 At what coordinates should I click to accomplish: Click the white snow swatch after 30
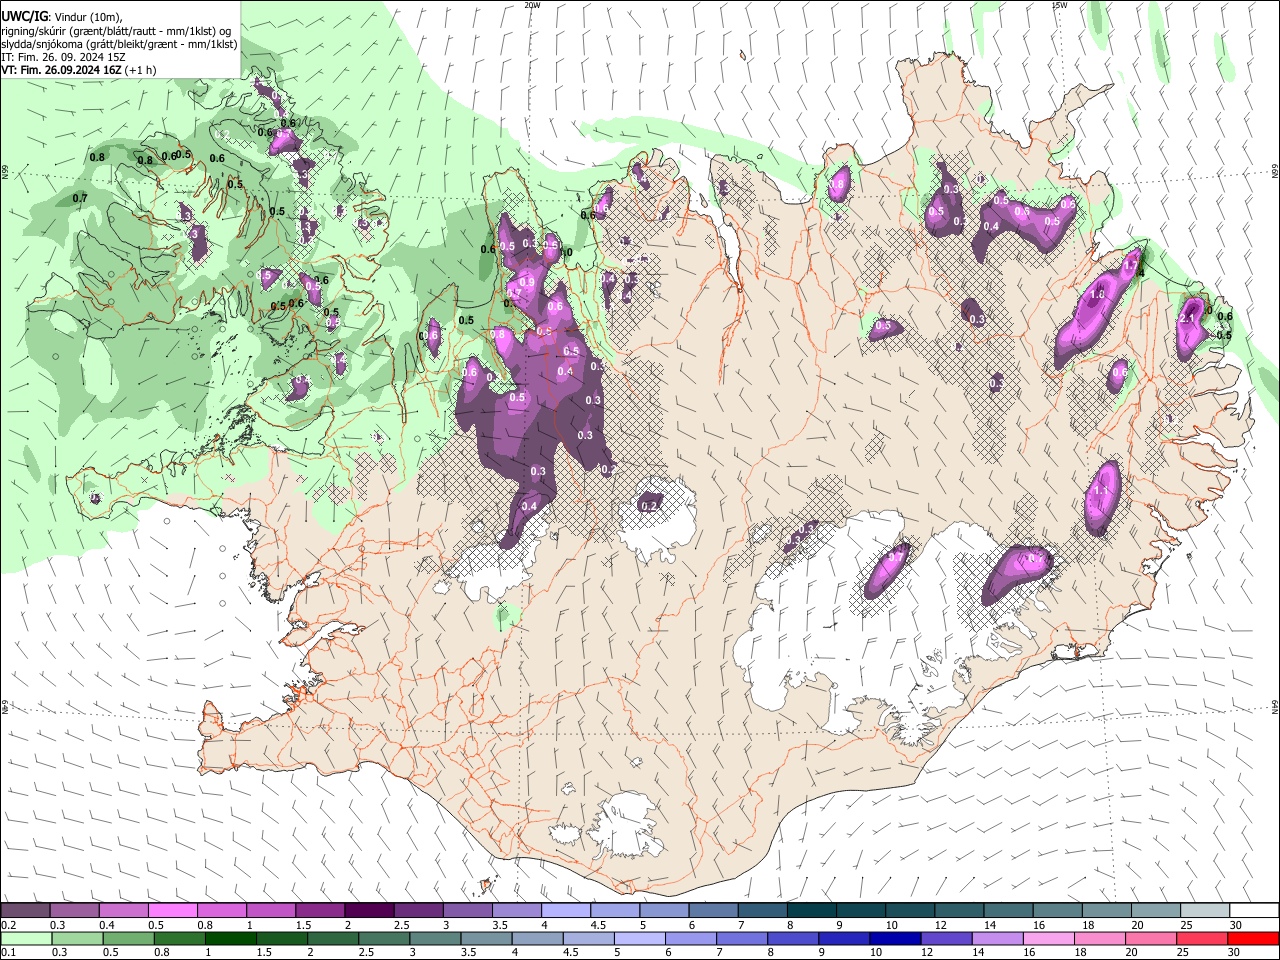(1254, 910)
